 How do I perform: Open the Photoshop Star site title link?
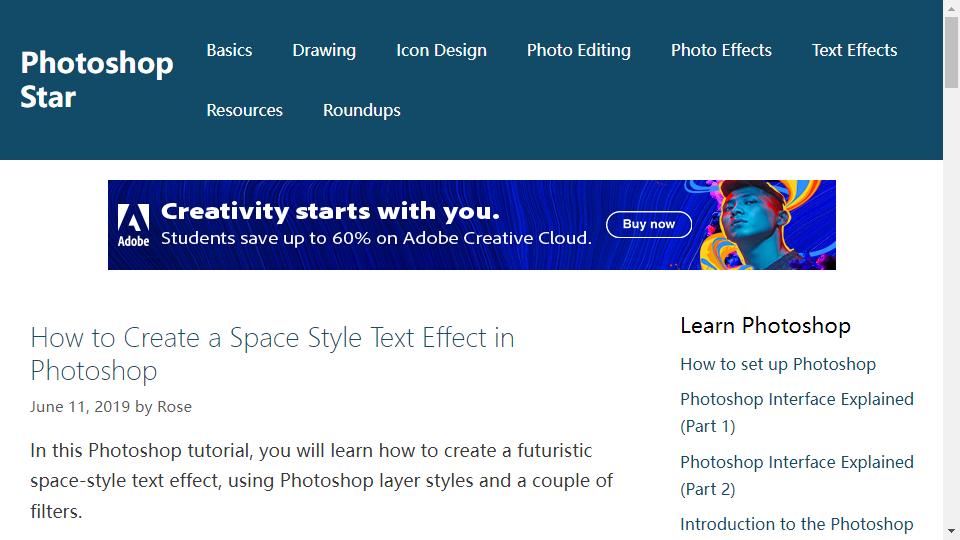(x=97, y=80)
